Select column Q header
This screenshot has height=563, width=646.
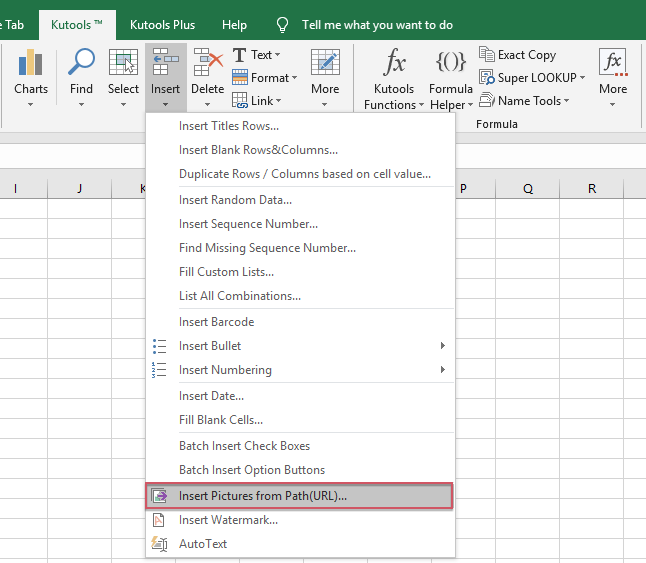click(527, 188)
